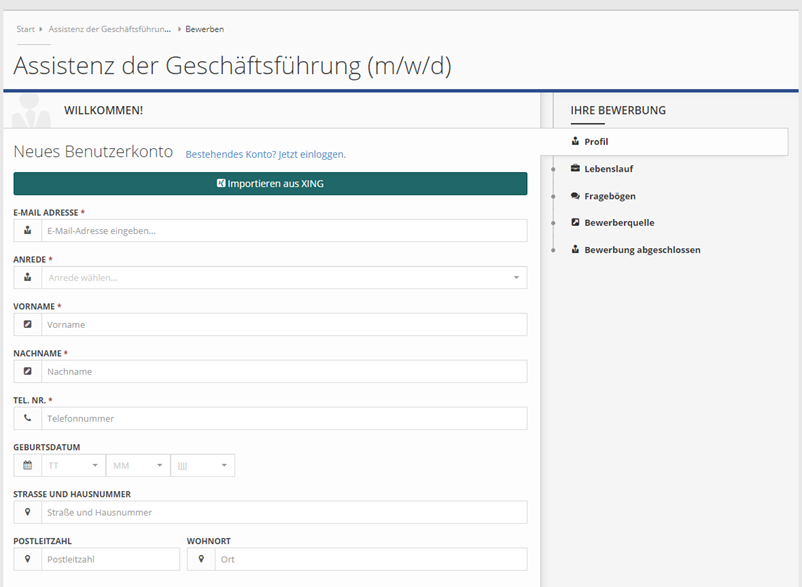Click the user icon beside the E-Mail field

[x=28, y=231]
